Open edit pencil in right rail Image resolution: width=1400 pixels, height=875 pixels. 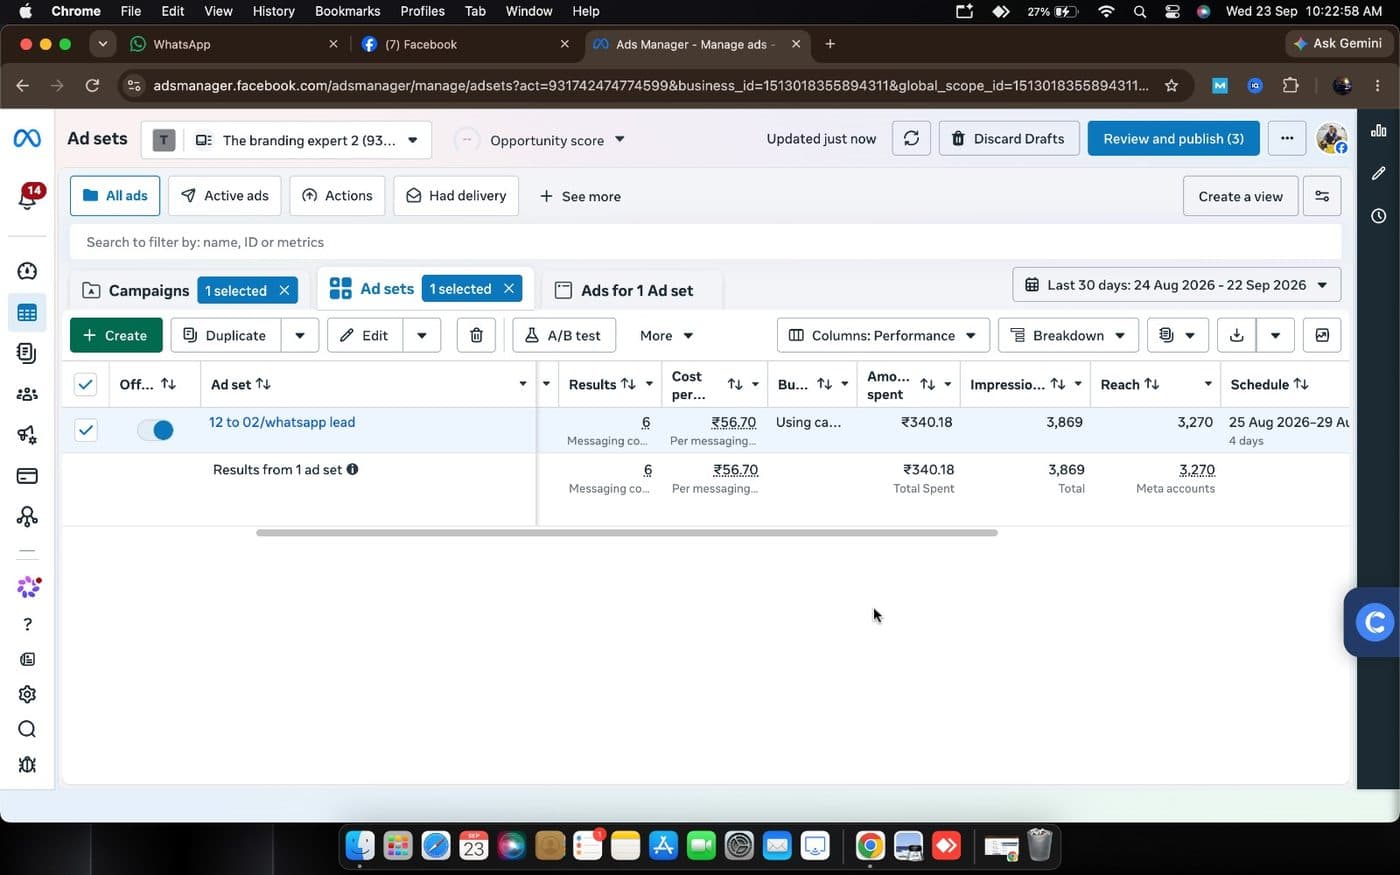(x=1378, y=173)
